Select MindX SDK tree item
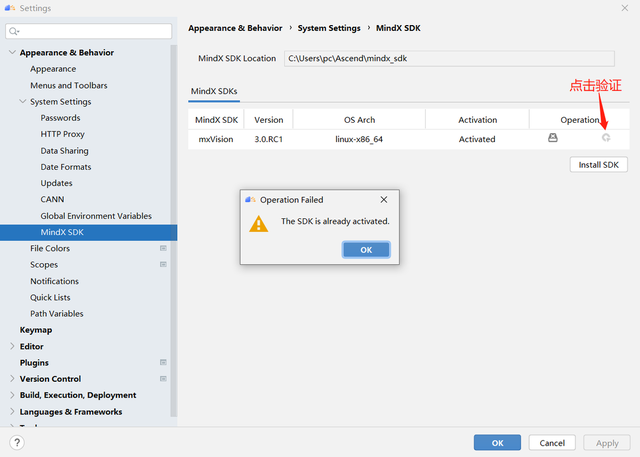The width and height of the screenshot is (640, 457). point(89,232)
